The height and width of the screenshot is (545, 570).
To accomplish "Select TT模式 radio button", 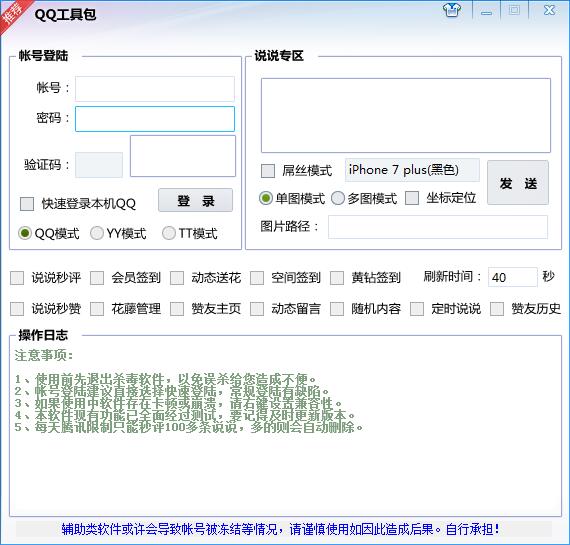I will [169, 233].
